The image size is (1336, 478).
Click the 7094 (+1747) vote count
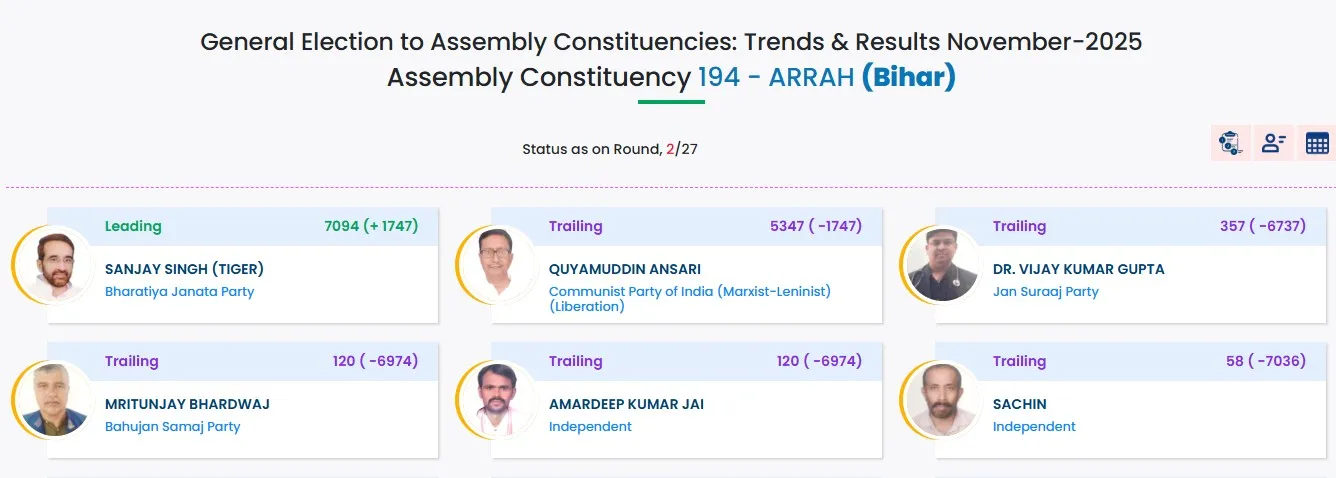371,226
